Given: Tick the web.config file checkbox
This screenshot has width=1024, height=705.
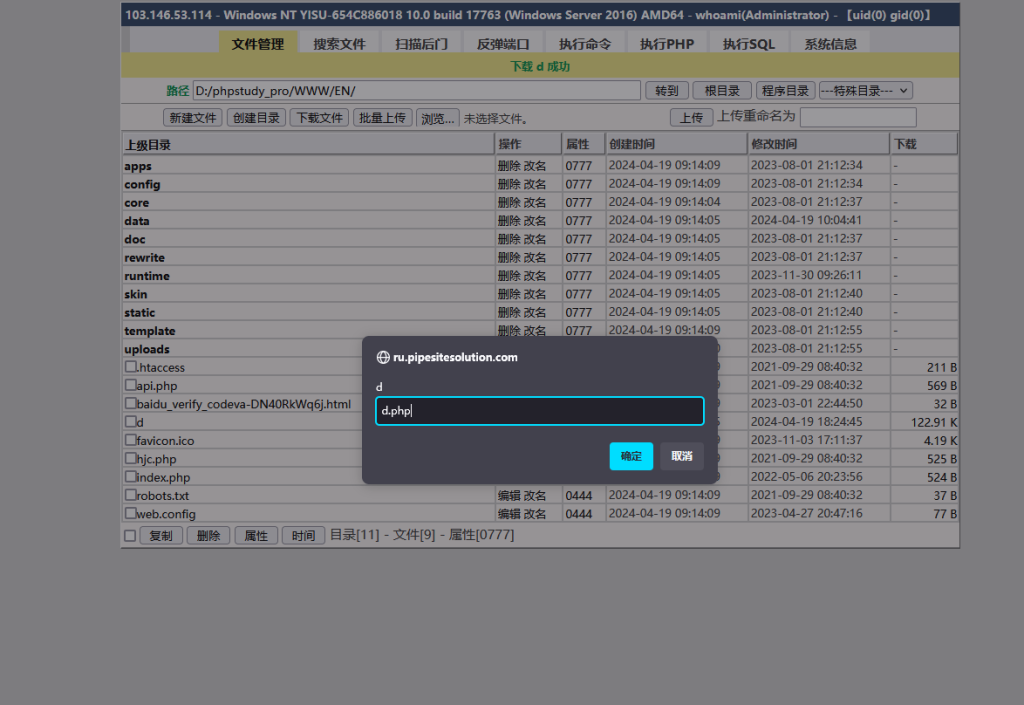Looking at the screenshot, I should coord(130,513).
